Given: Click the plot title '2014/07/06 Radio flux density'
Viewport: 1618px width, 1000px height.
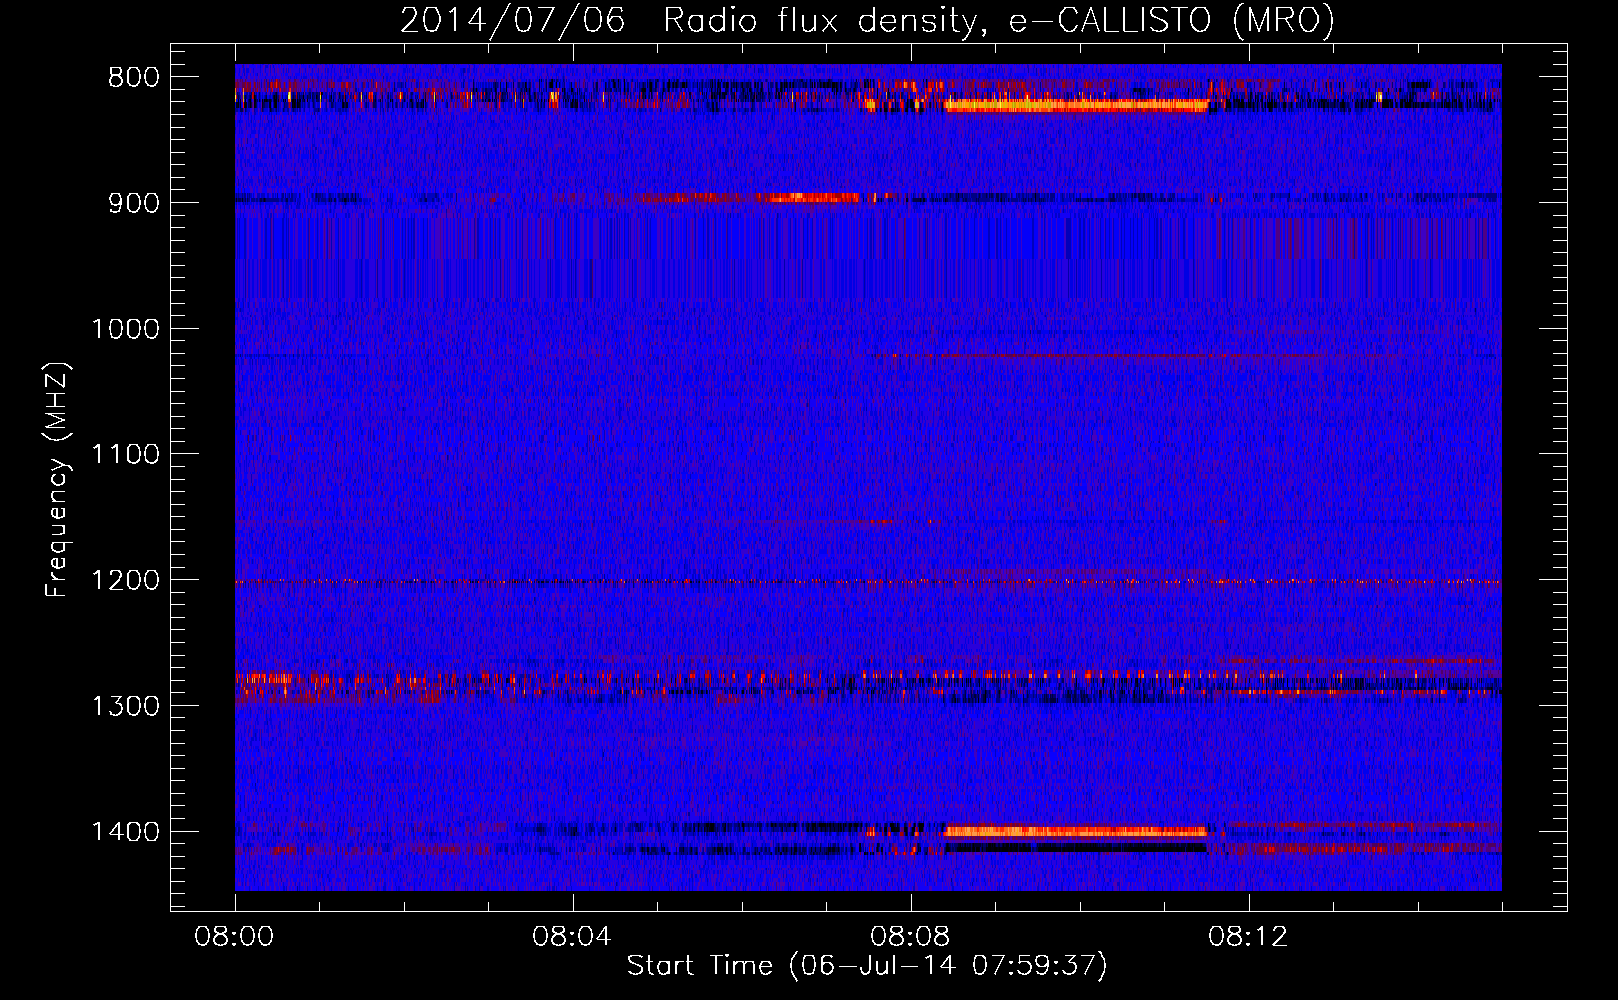Looking at the screenshot, I should tap(689, 20).
